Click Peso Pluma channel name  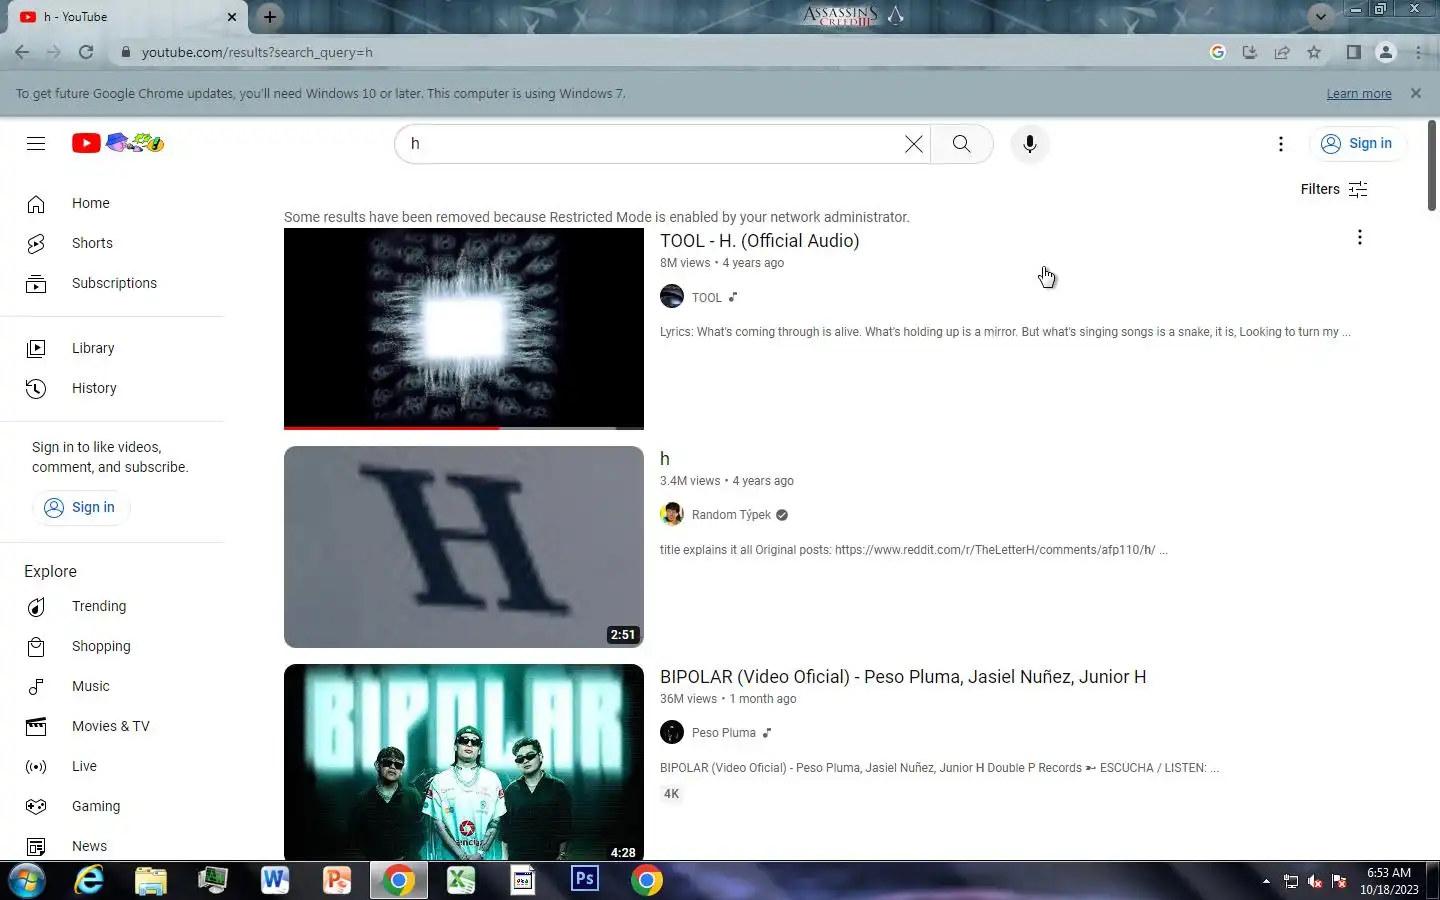click(723, 733)
